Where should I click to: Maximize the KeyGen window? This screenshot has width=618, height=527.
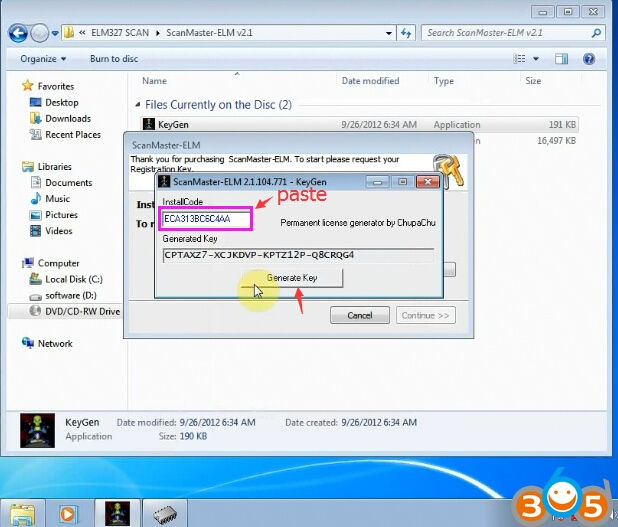[x=402, y=182]
